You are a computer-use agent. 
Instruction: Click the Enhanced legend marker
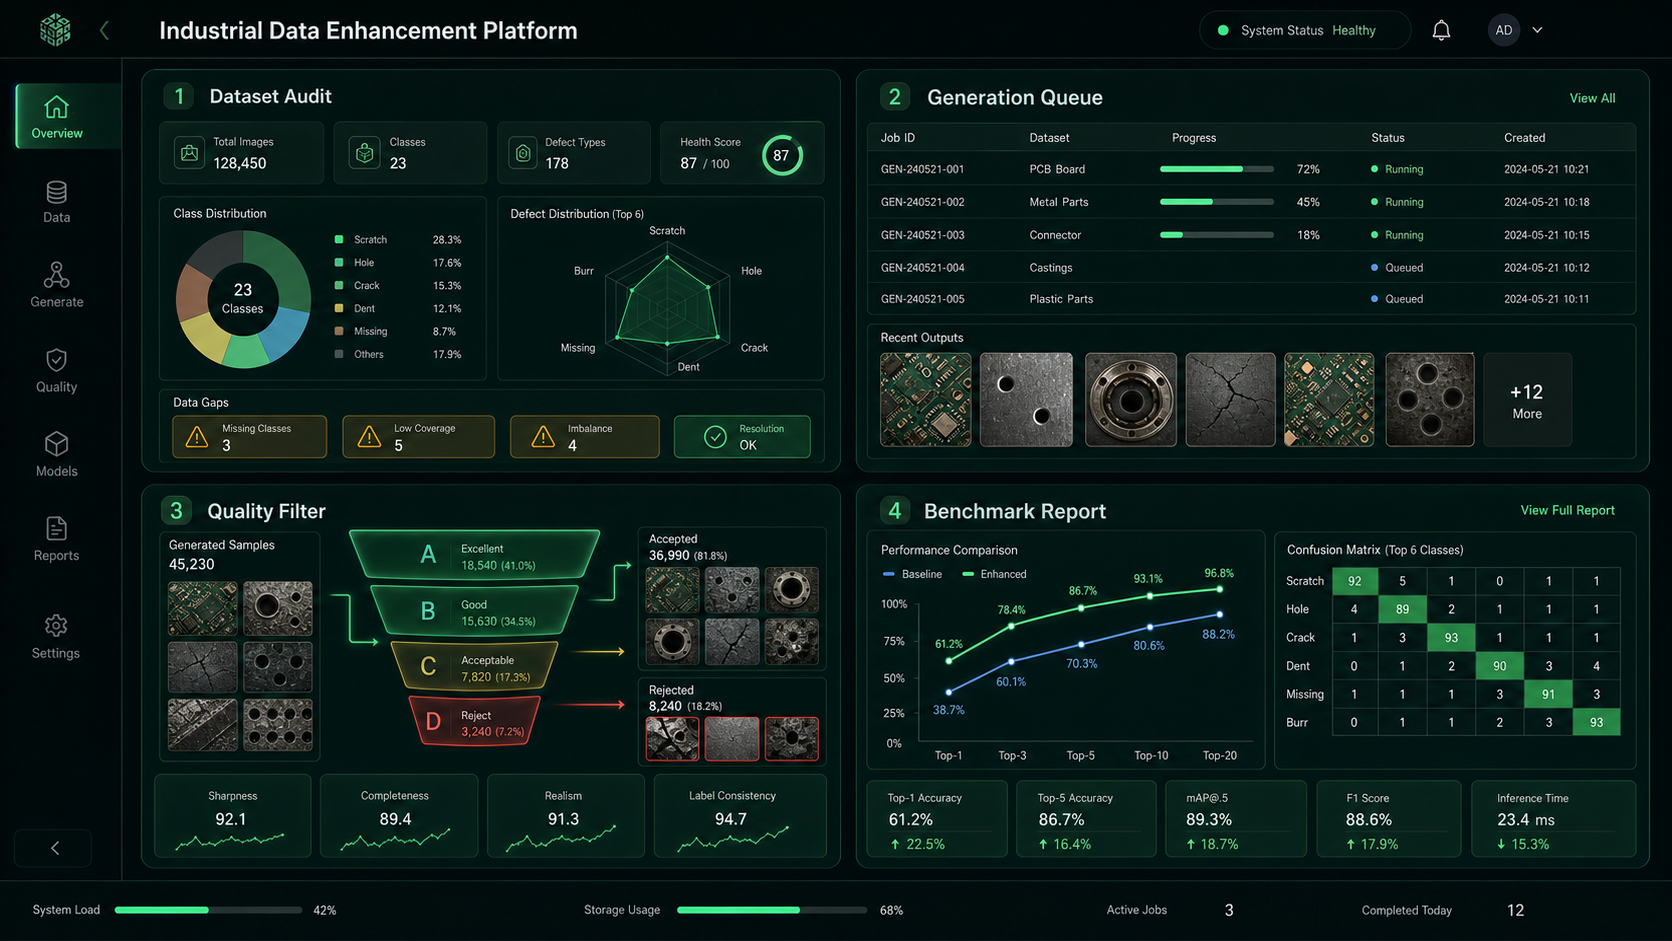coord(968,574)
